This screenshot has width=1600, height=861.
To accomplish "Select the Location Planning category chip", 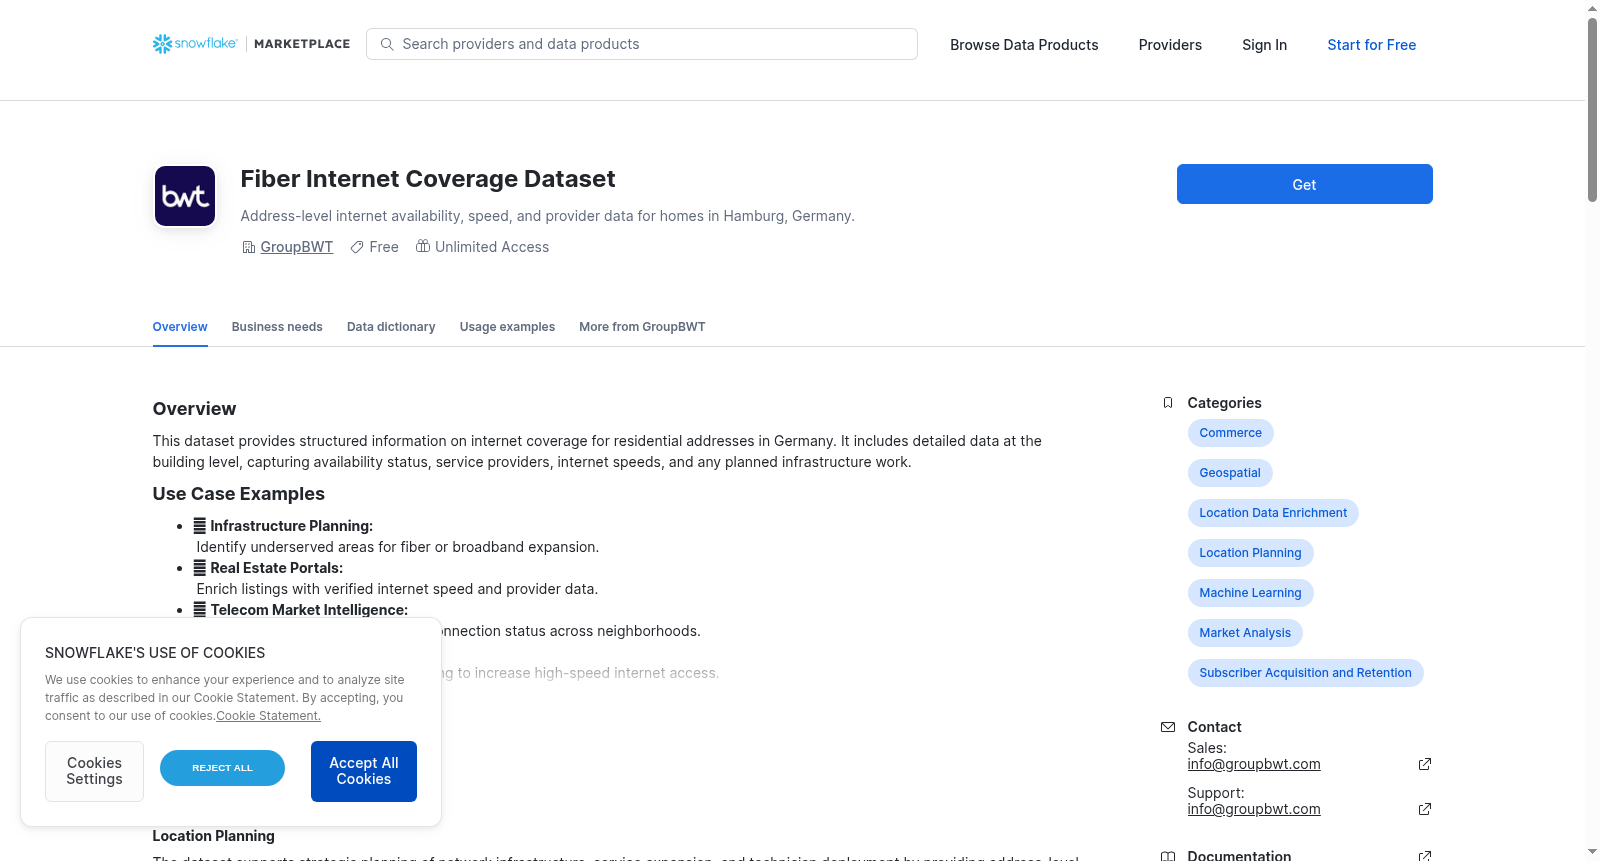I will click(x=1250, y=553).
